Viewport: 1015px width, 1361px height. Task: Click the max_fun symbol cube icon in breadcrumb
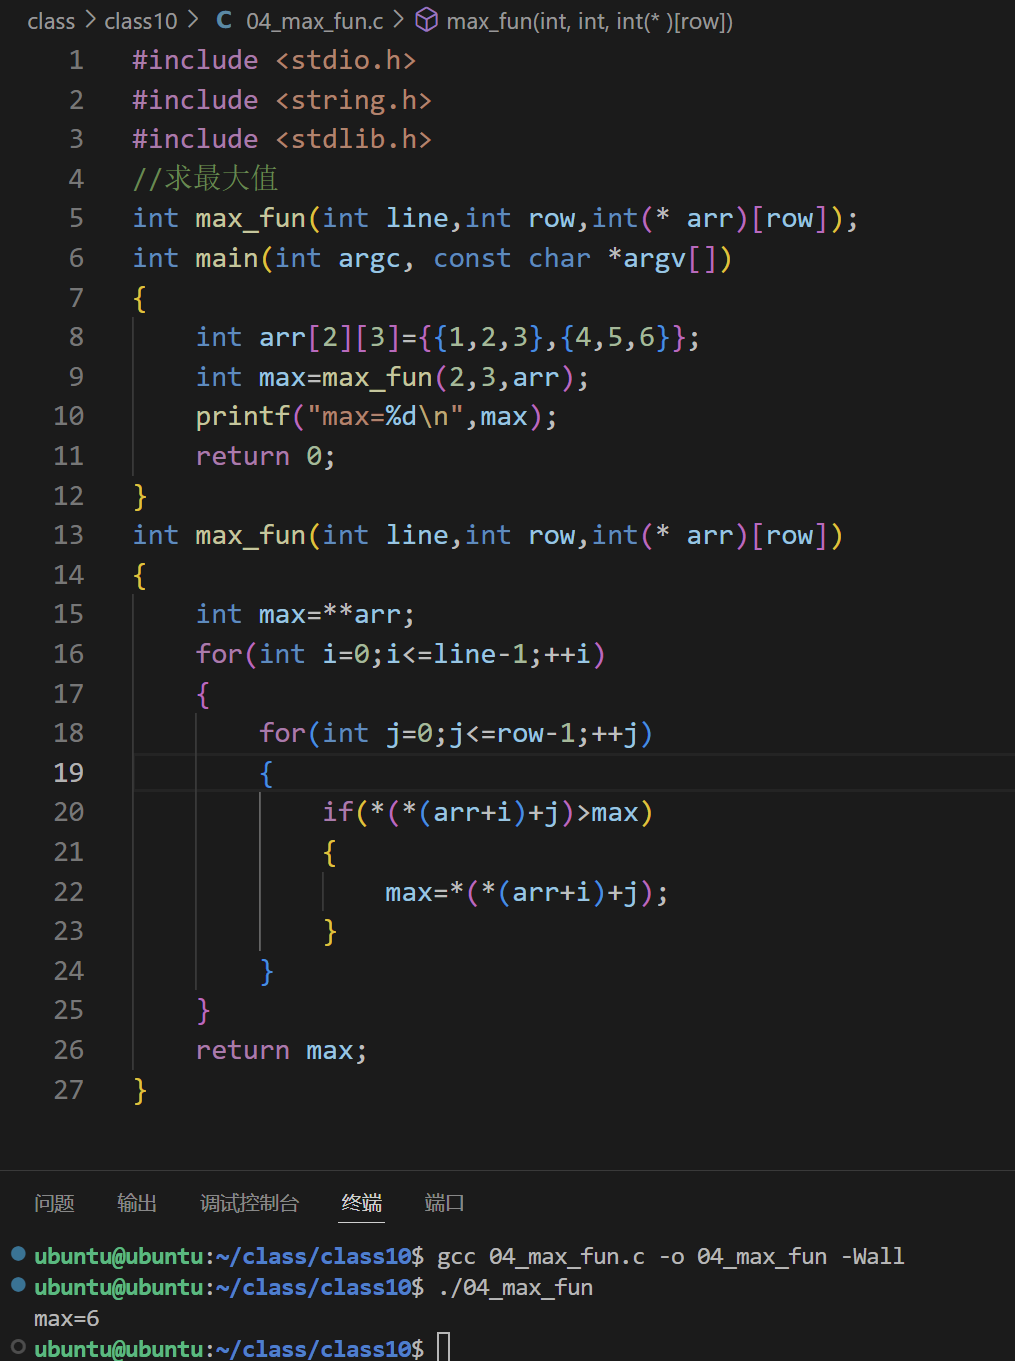pyautogui.click(x=427, y=20)
